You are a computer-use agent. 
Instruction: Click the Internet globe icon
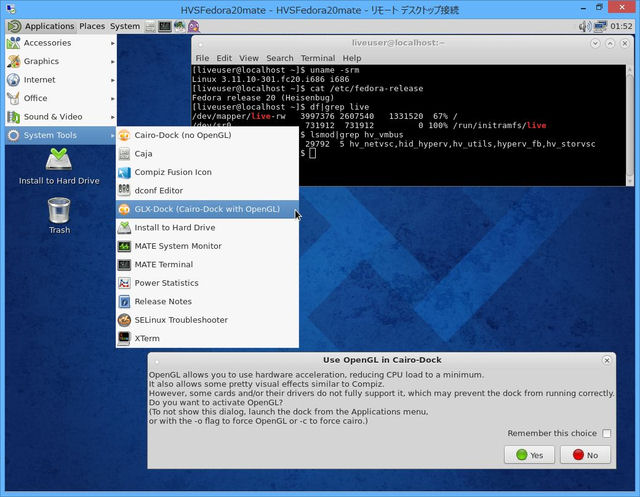(x=13, y=80)
